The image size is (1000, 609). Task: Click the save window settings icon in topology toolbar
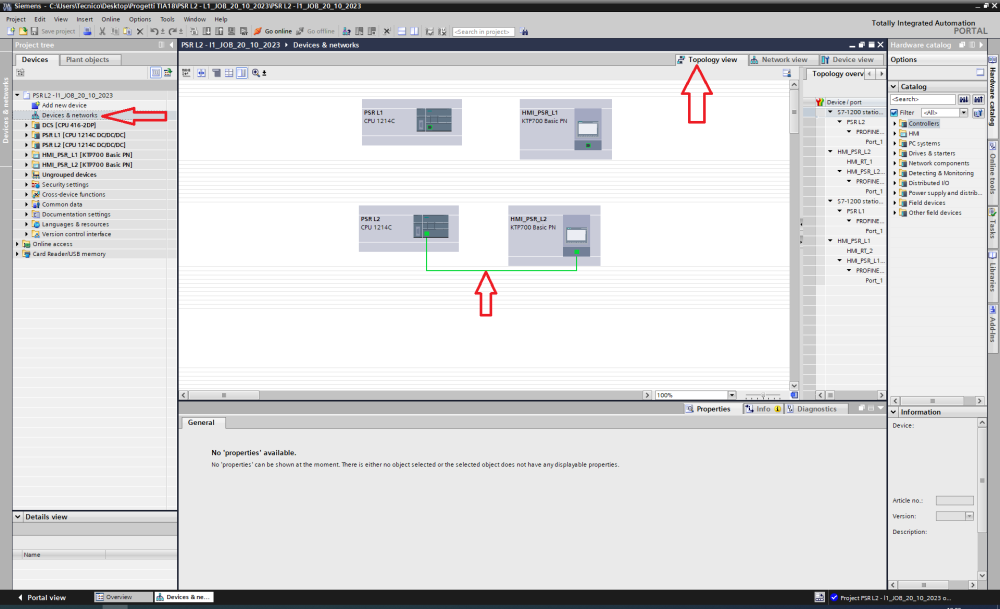pyautogui.click(x=787, y=73)
